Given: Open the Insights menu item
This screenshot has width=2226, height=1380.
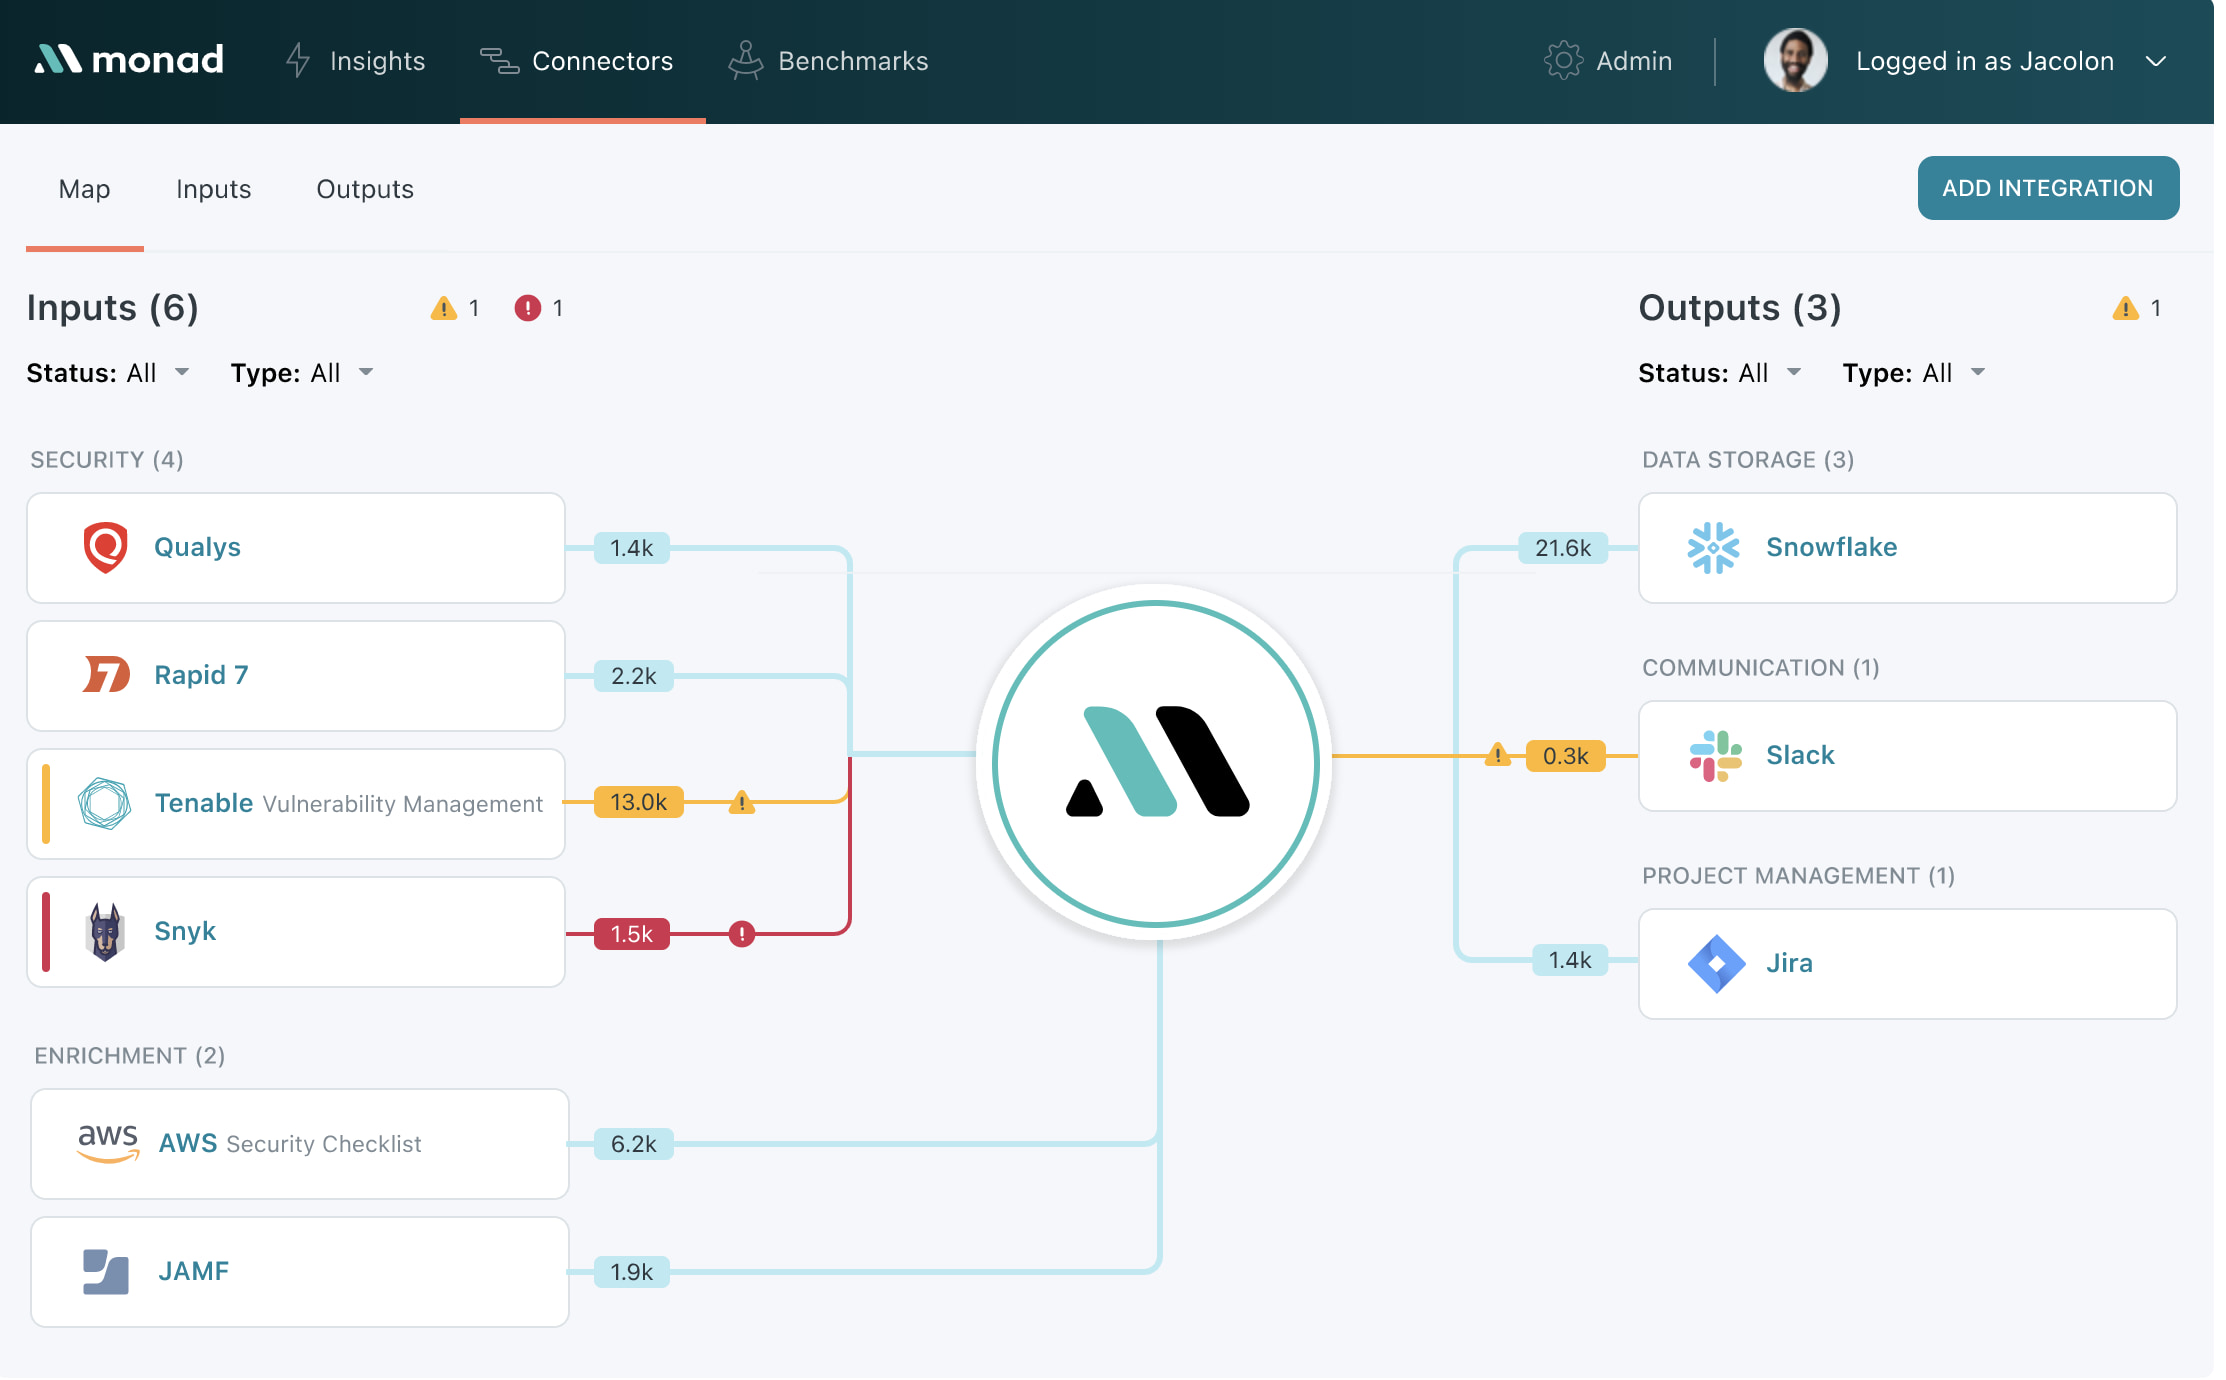Looking at the screenshot, I should pos(377,61).
